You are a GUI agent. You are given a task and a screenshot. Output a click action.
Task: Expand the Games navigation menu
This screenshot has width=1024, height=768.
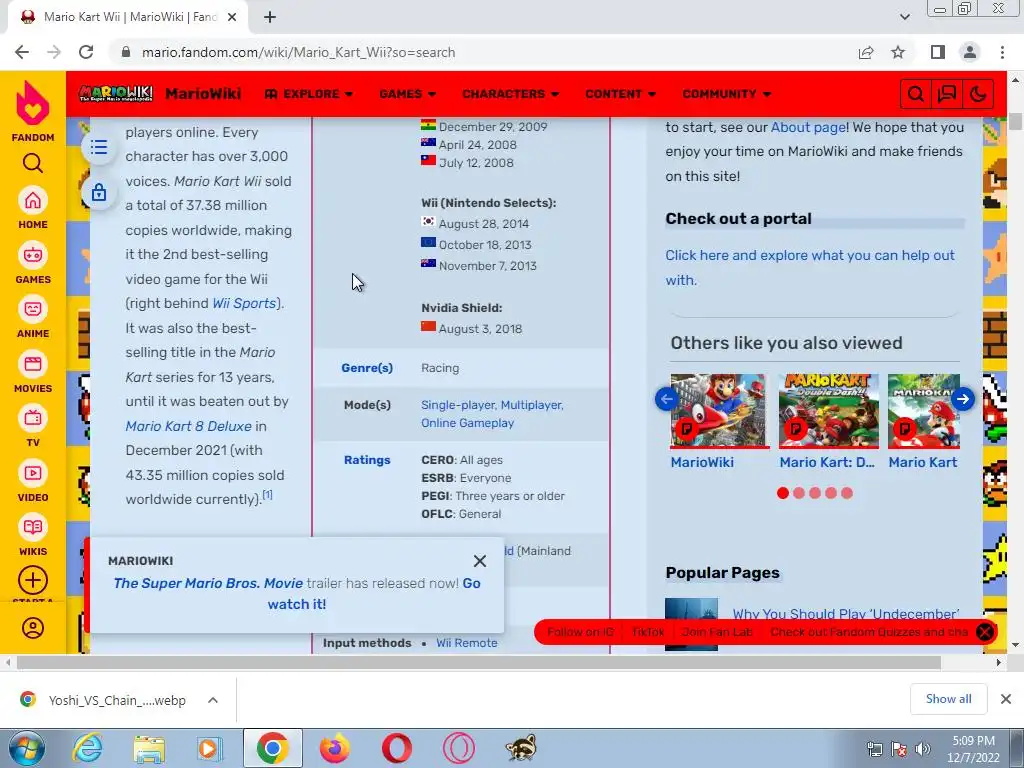[408, 94]
